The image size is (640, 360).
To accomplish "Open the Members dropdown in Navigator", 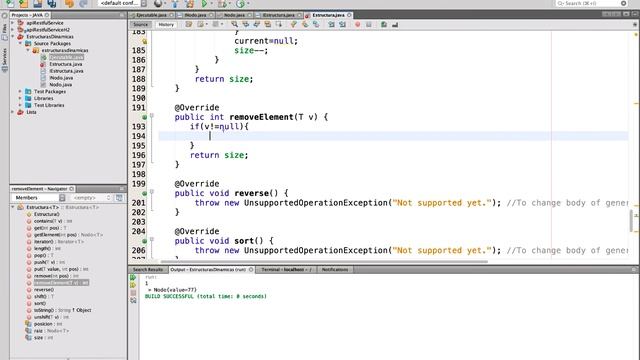I will tap(39, 198).
